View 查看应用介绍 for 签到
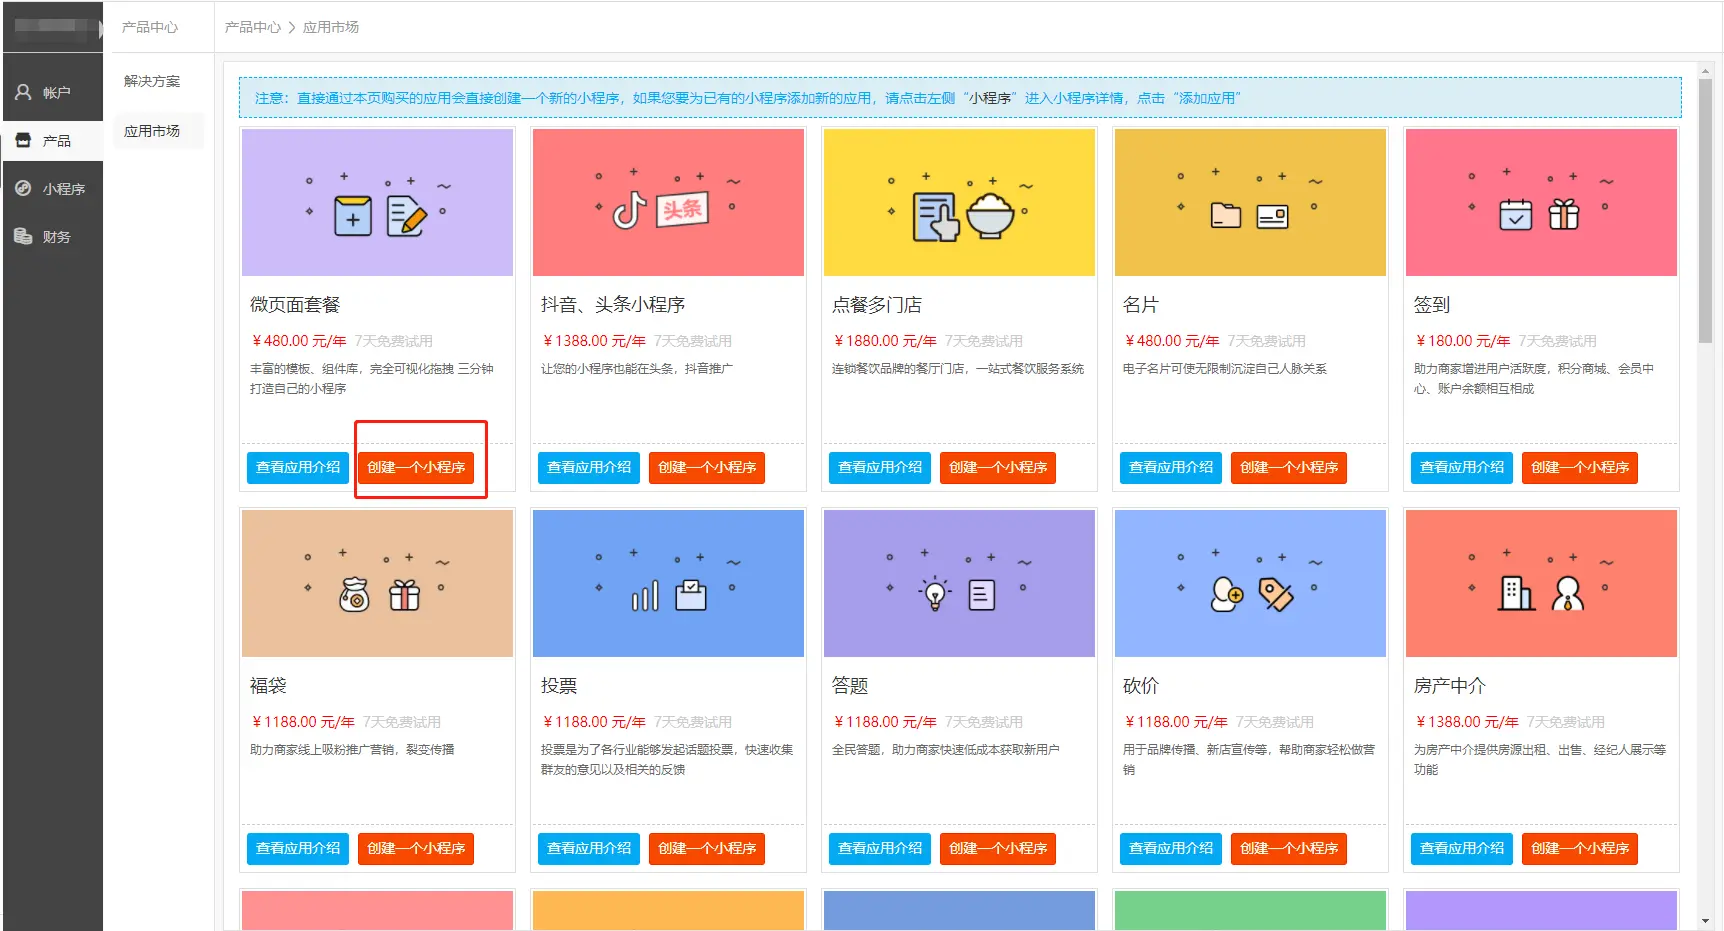1724x931 pixels. click(x=1462, y=468)
